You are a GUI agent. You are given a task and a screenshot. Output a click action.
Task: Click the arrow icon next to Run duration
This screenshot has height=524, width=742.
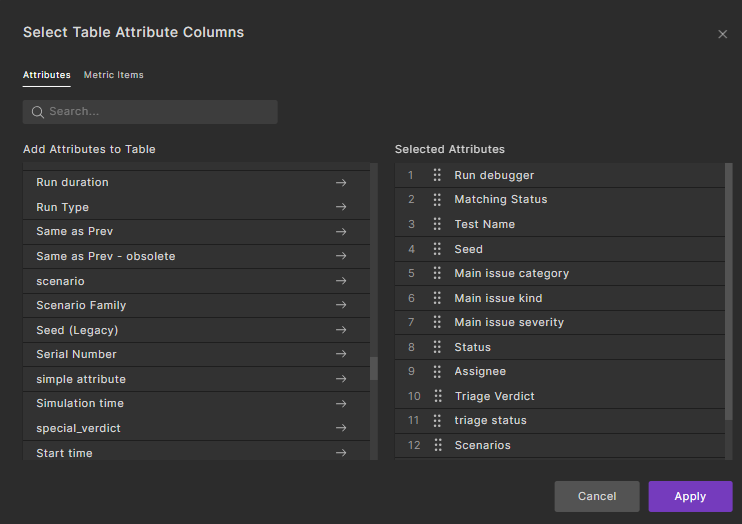[341, 183]
